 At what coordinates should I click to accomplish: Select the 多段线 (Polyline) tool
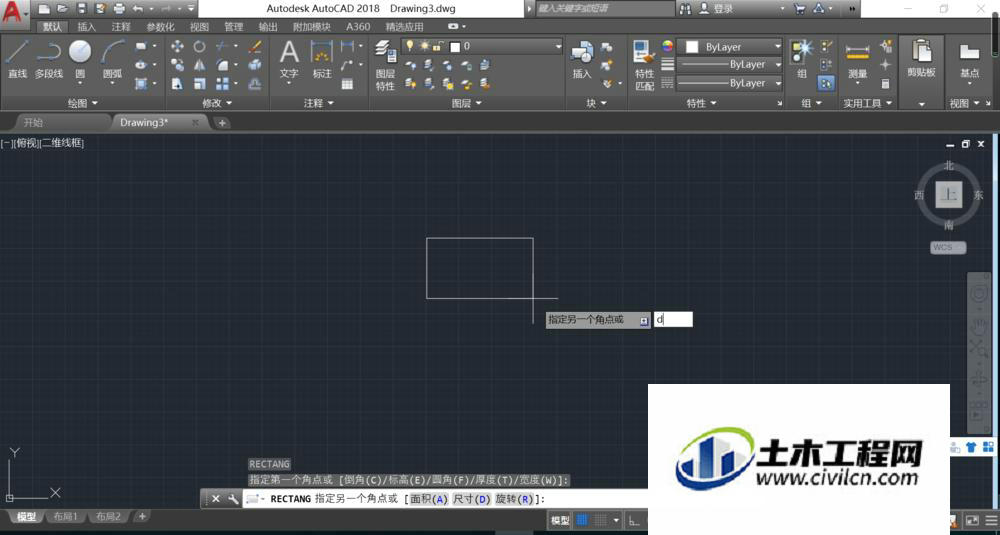48,58
